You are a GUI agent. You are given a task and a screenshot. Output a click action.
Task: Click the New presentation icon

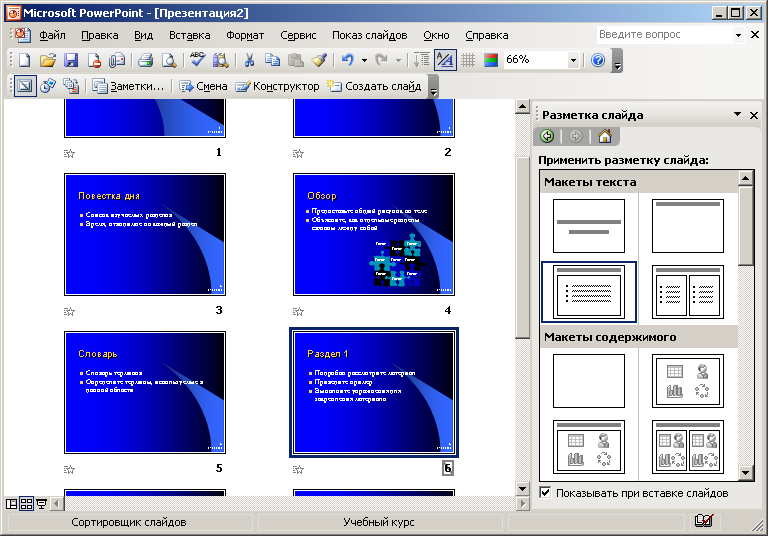coord(24,60)
